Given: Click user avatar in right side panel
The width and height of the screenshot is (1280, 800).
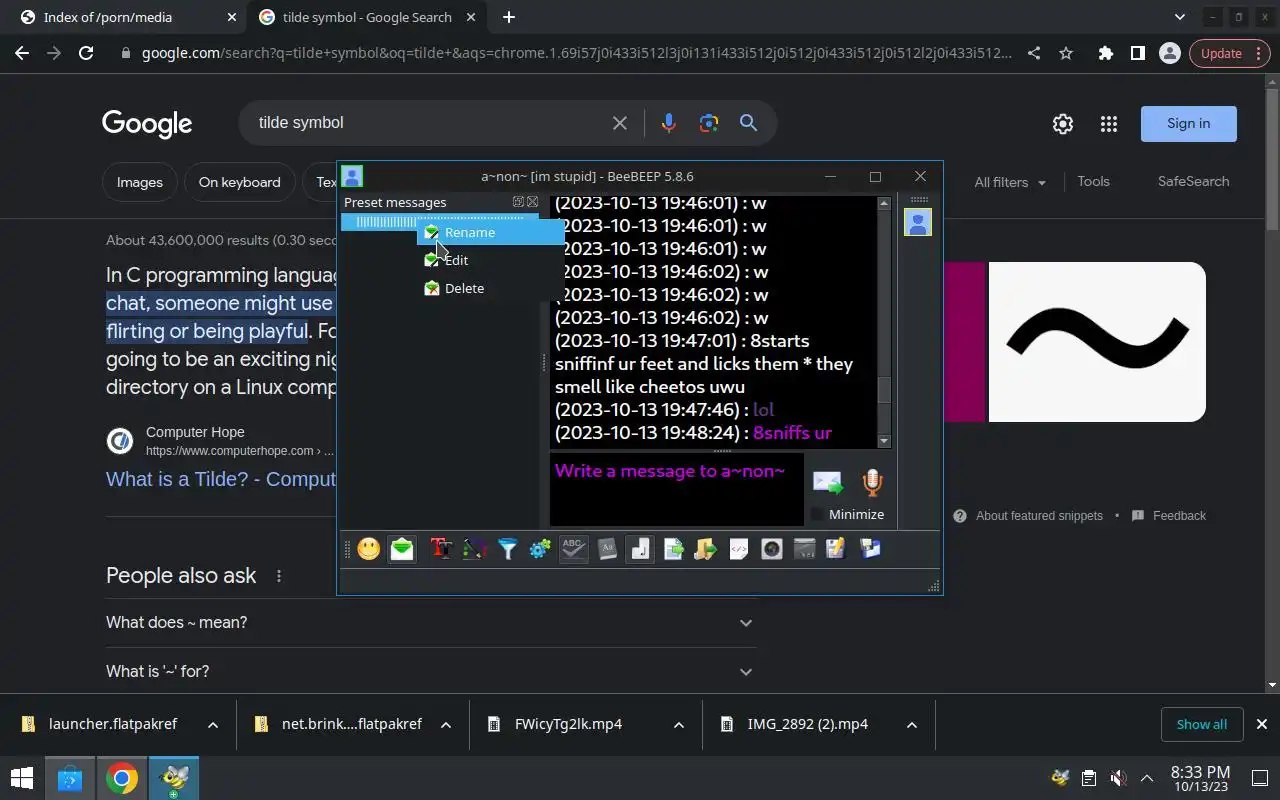Looking at the screenshot, I should pyautogui.click(x=918, y=222).
